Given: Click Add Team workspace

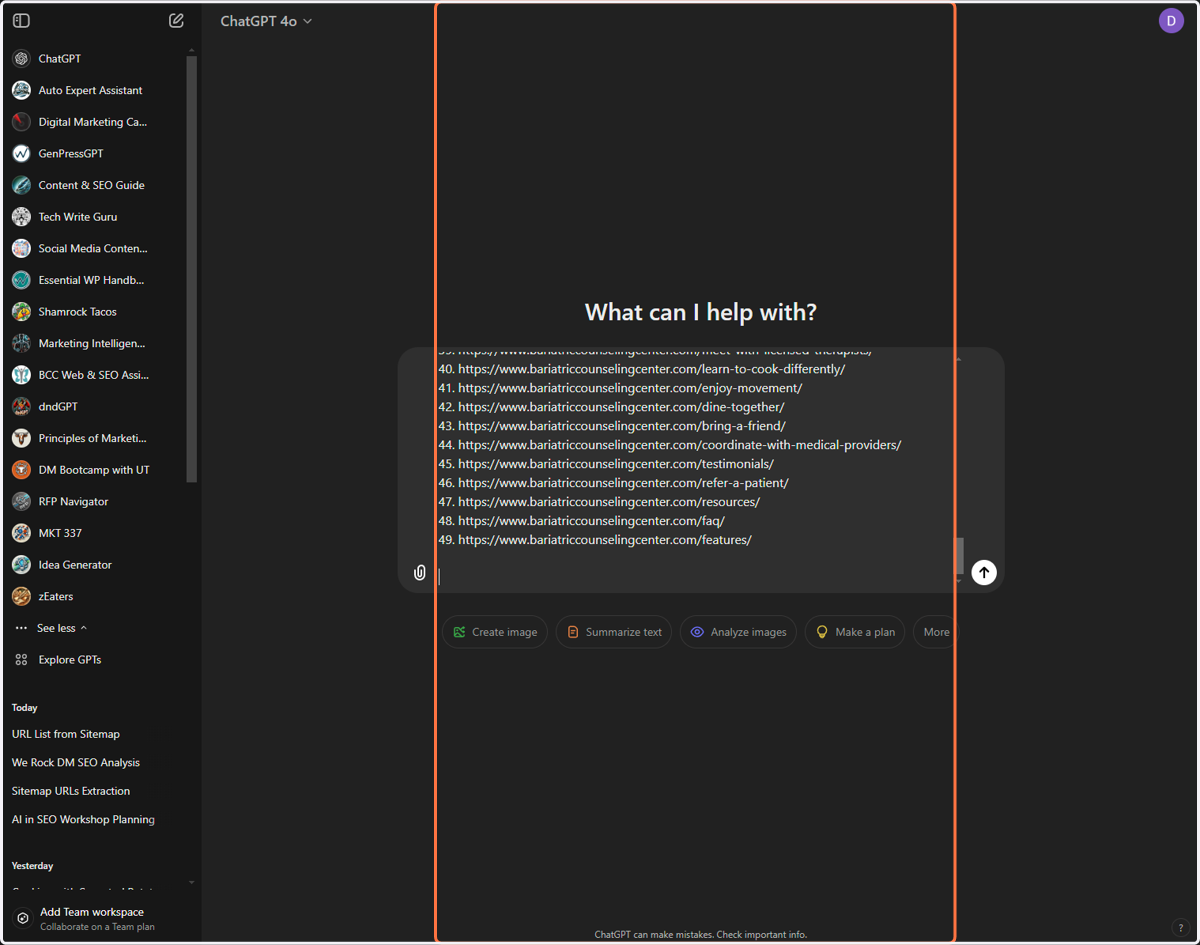Looking at the screenshot, I should (x=92, y=918).
